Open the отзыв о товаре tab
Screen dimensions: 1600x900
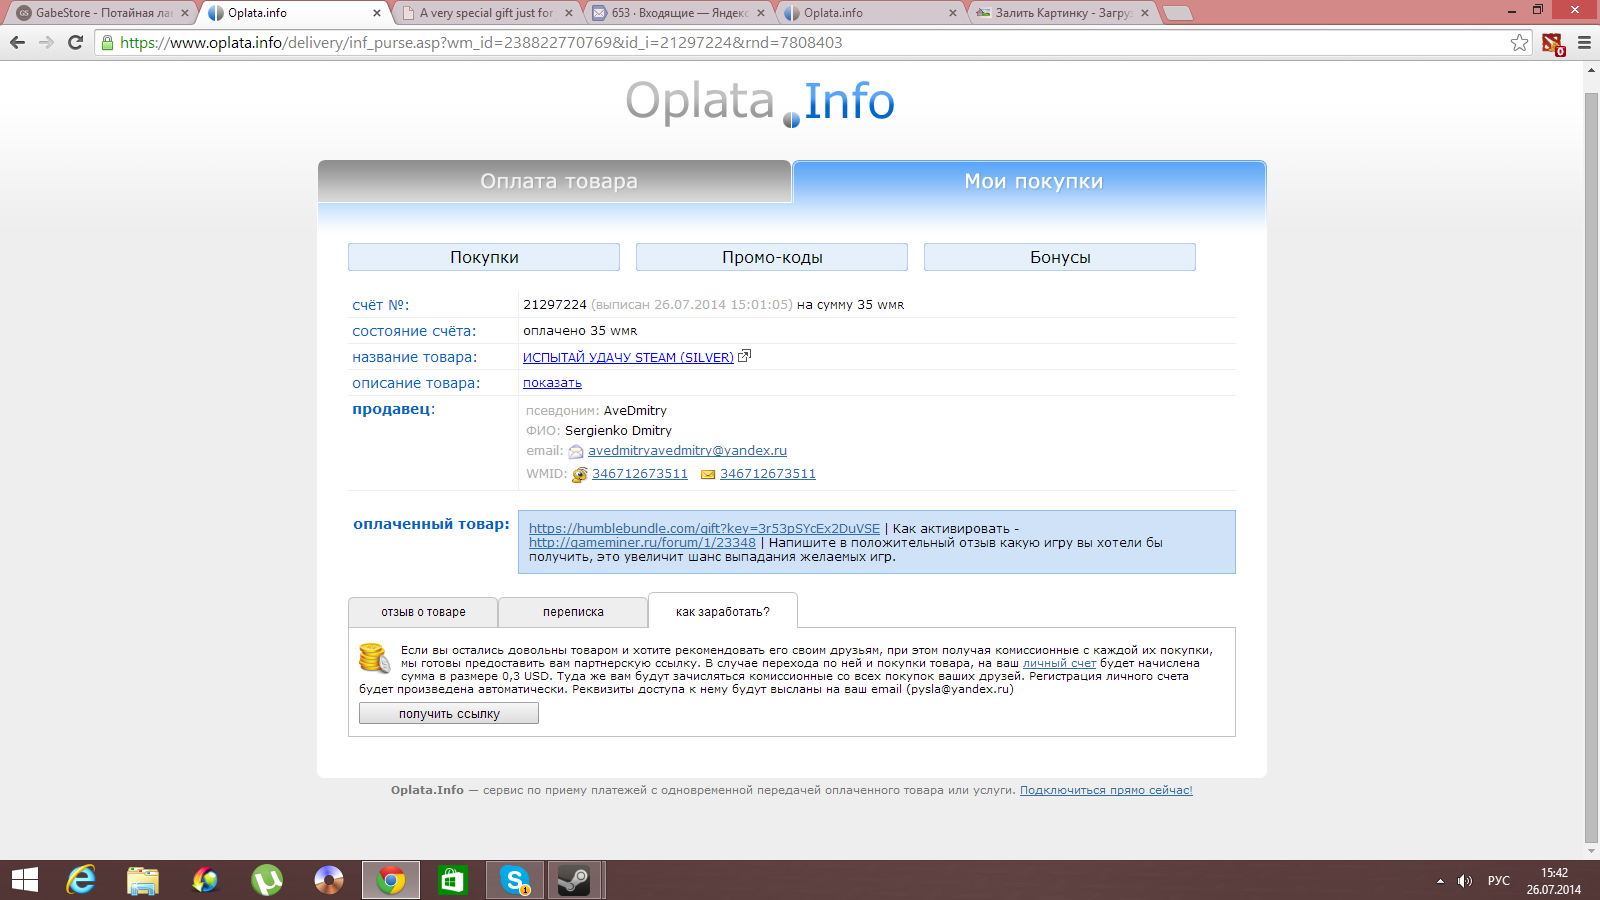click(x=423, y=612)
